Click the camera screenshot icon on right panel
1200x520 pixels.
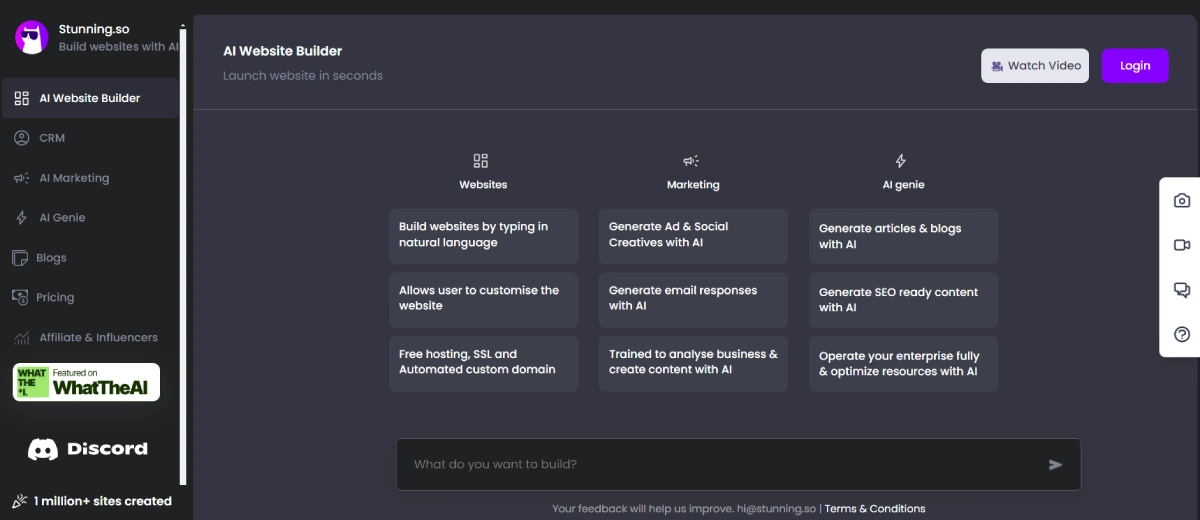coord(1181,201)
